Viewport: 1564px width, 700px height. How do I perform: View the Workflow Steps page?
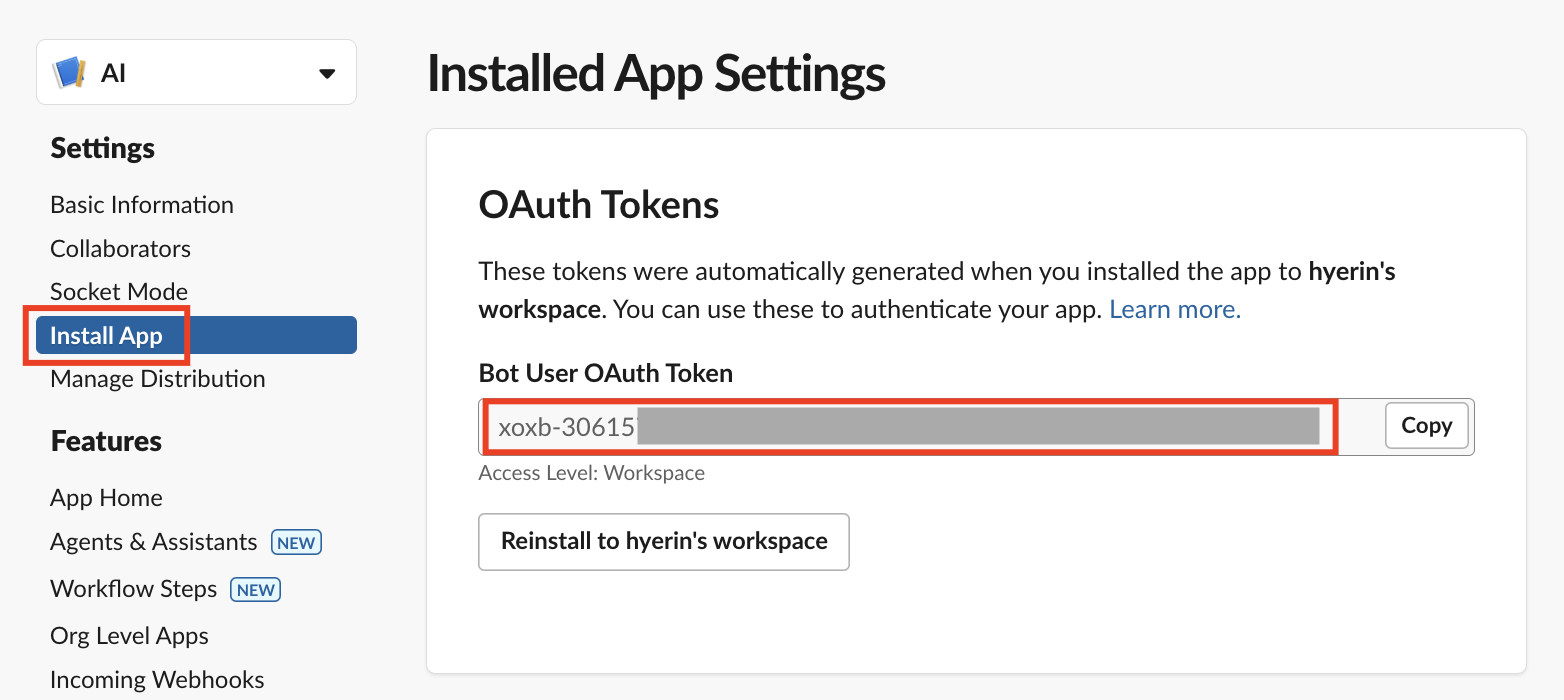tap(133, 588)
